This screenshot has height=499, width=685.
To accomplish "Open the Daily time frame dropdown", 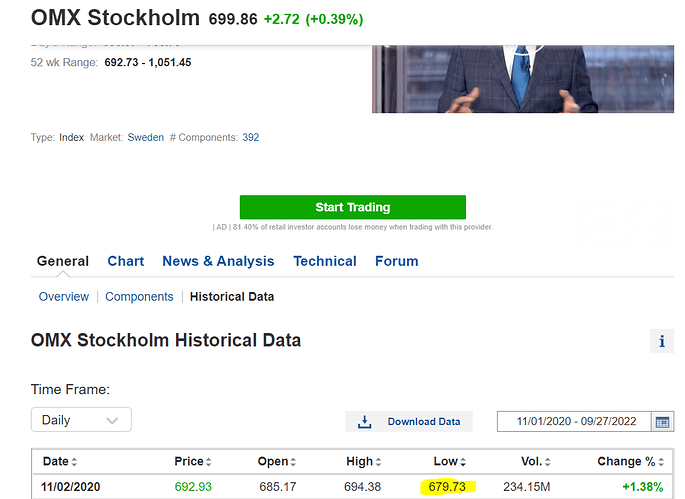I will coord(81,420).
